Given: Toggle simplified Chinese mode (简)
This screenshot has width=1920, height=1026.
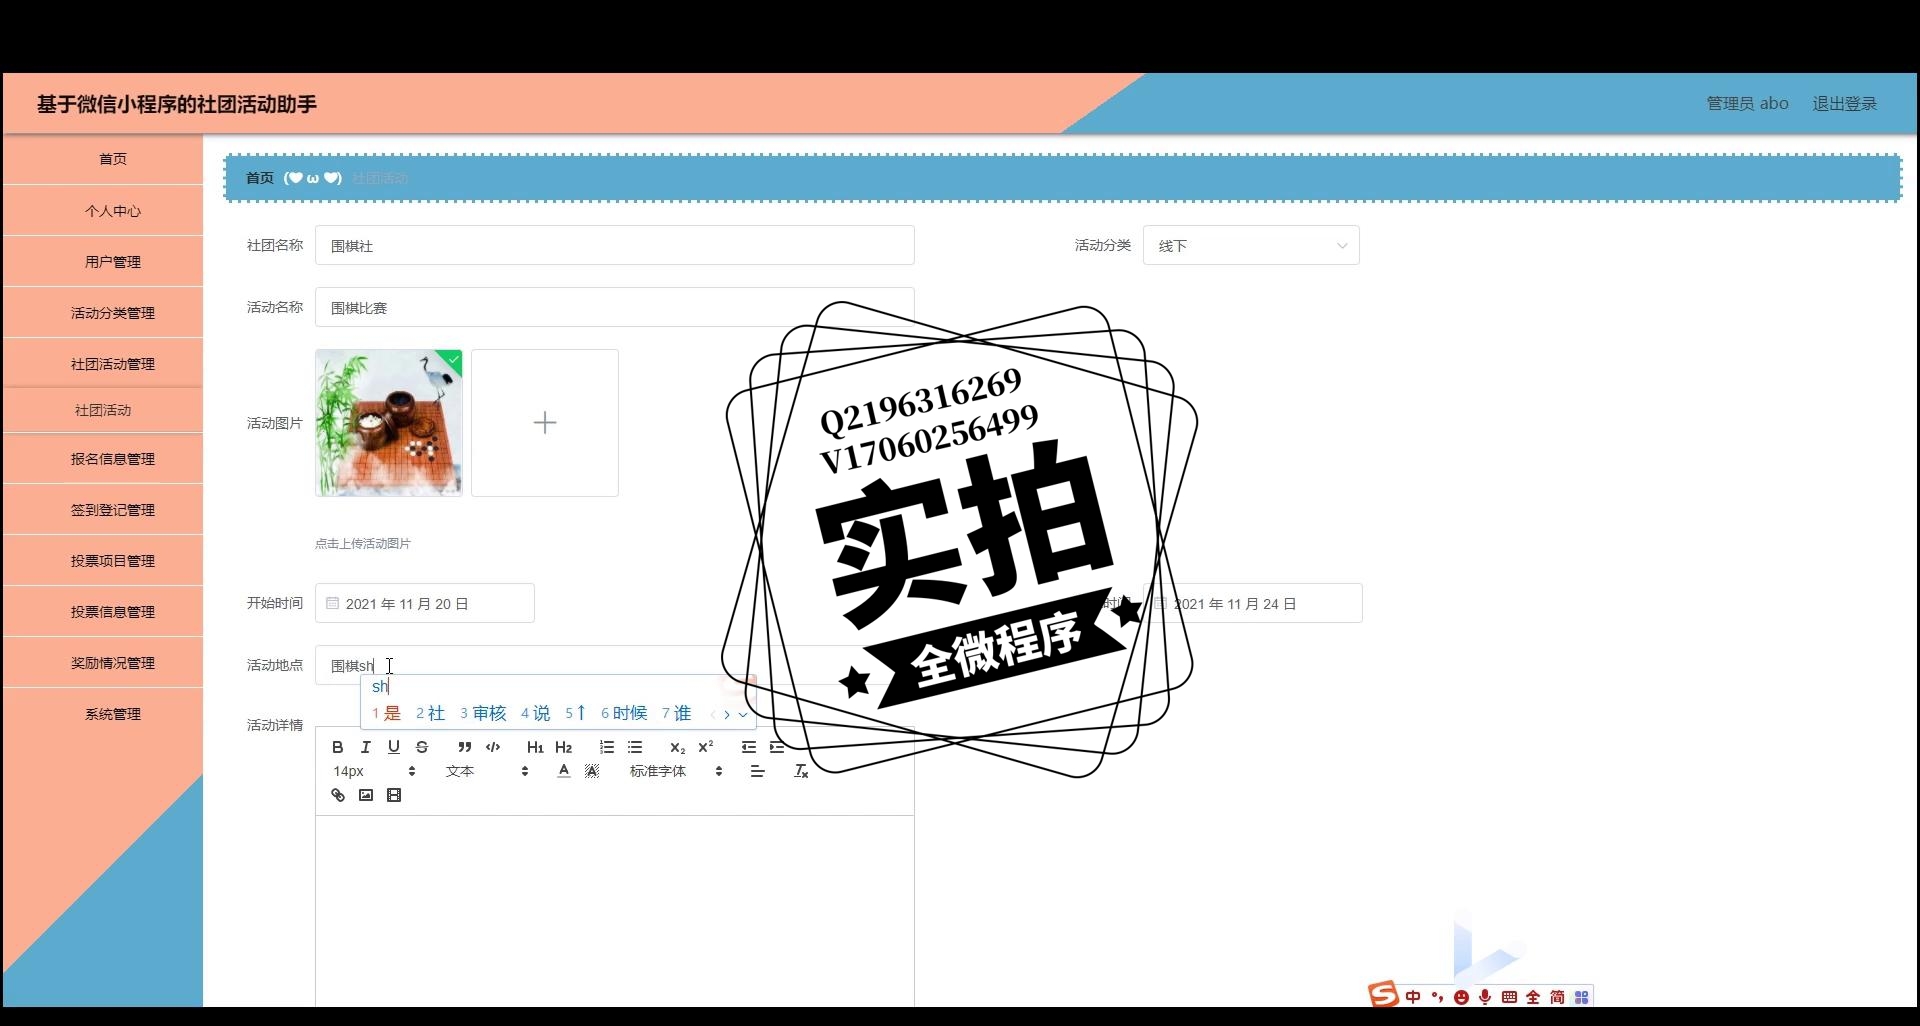Looking at the screenshot, I should 1557,997.
